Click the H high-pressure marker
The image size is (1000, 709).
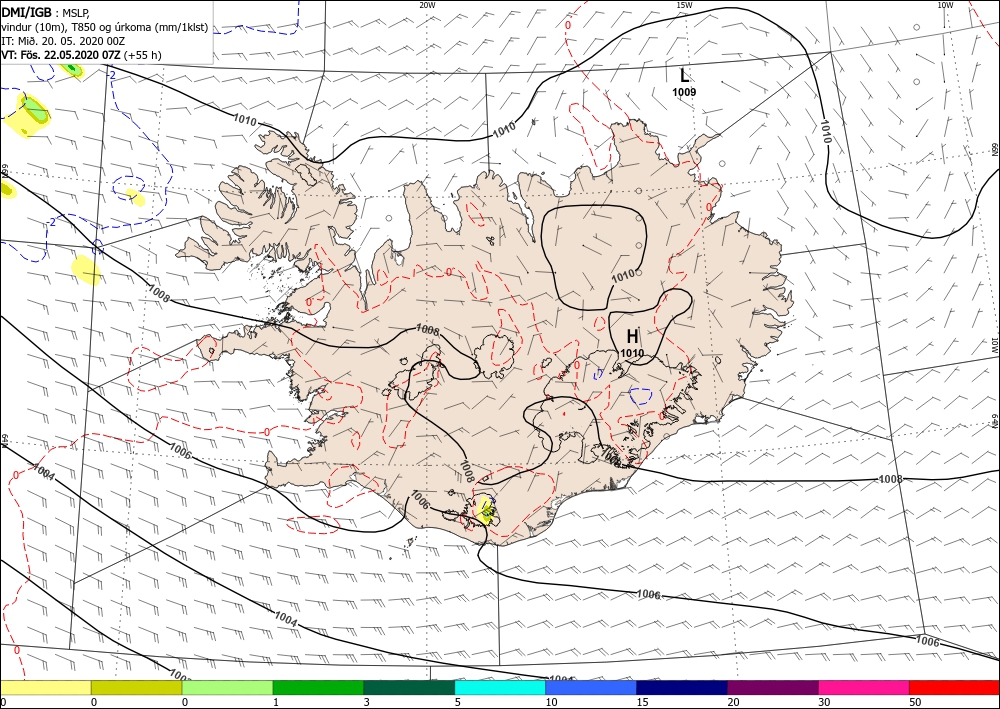[632, 337]
